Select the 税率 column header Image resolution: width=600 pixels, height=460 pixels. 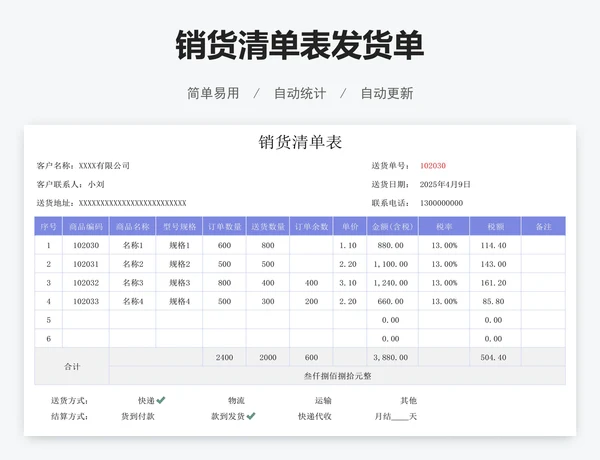(x=444, y=226)
